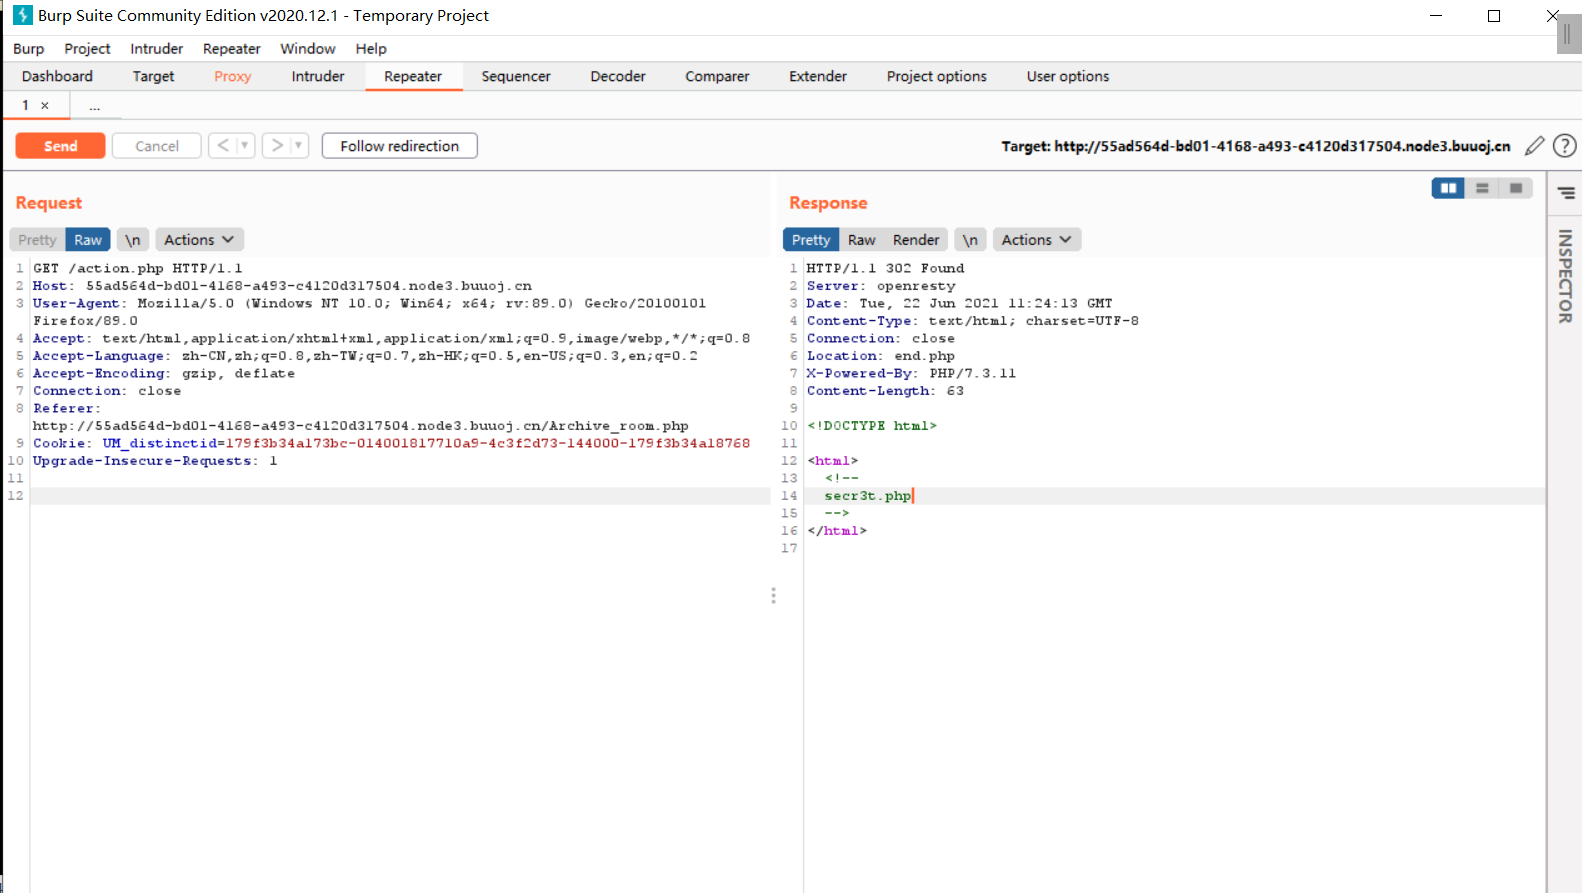1582x893 pixels.
Task: Click Follow redirection
Action: click(x=399, y=146)
